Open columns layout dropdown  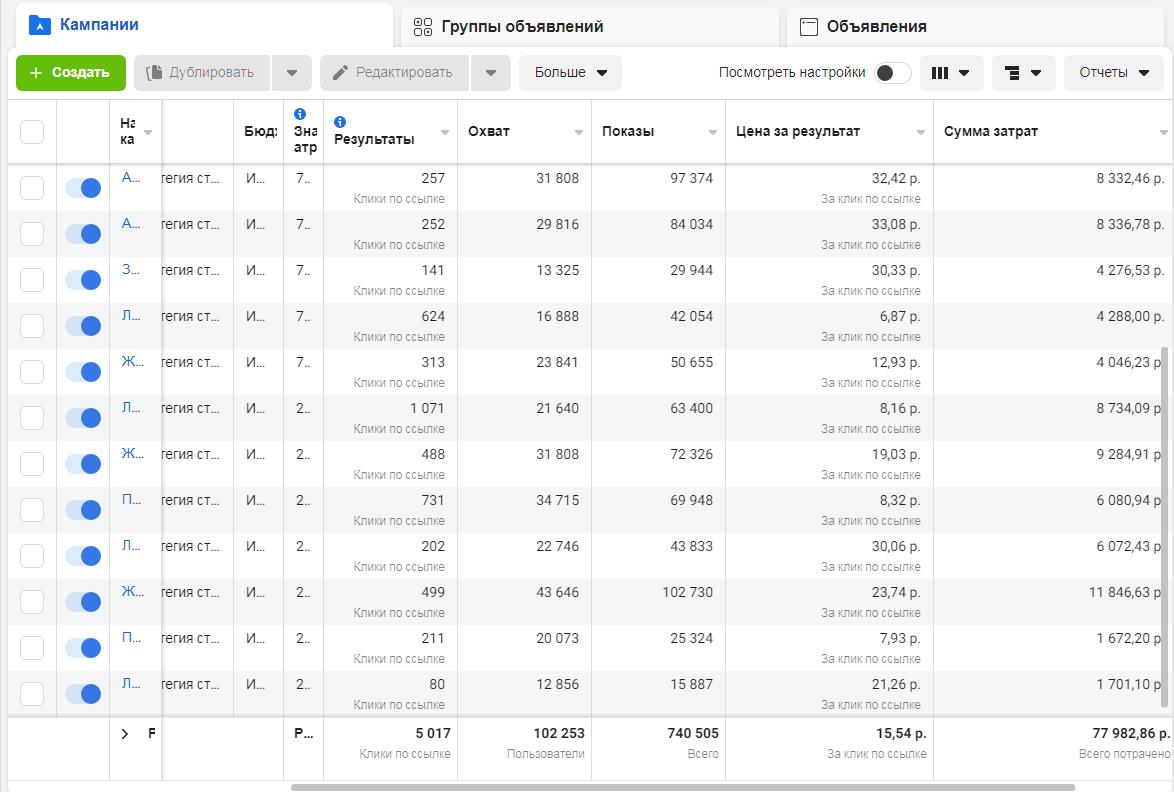[951, 73]
